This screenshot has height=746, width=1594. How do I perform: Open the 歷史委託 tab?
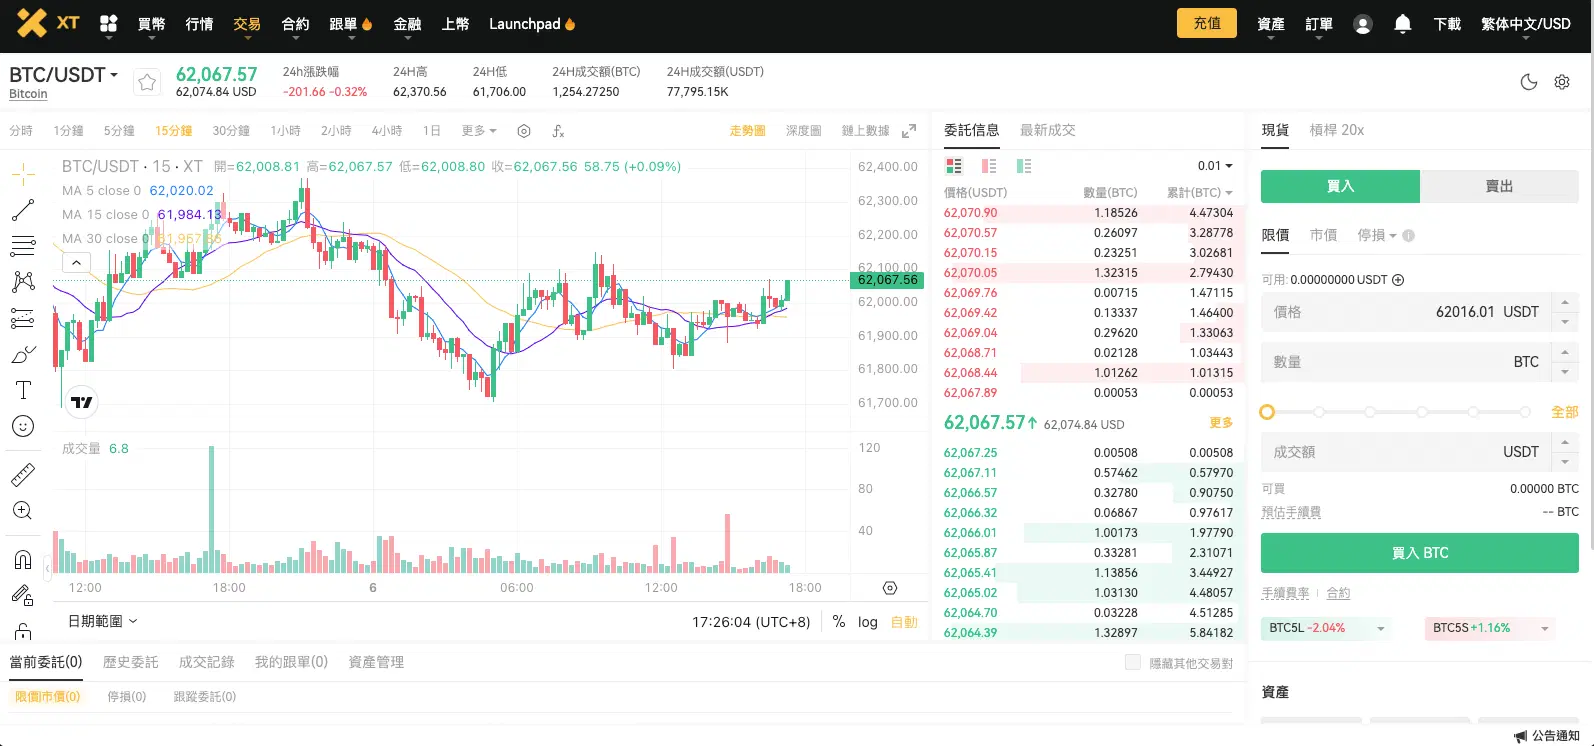[x=130, y=662]
